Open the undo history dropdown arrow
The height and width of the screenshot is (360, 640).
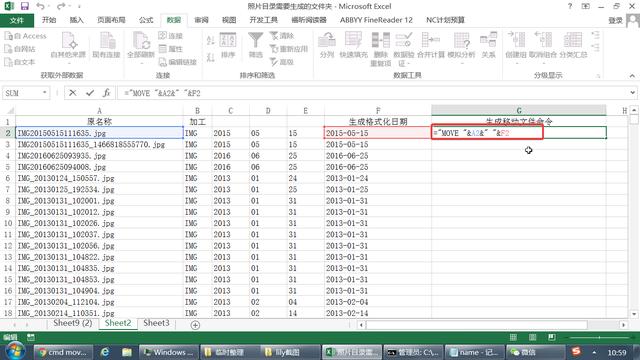(x=49, y=6)
